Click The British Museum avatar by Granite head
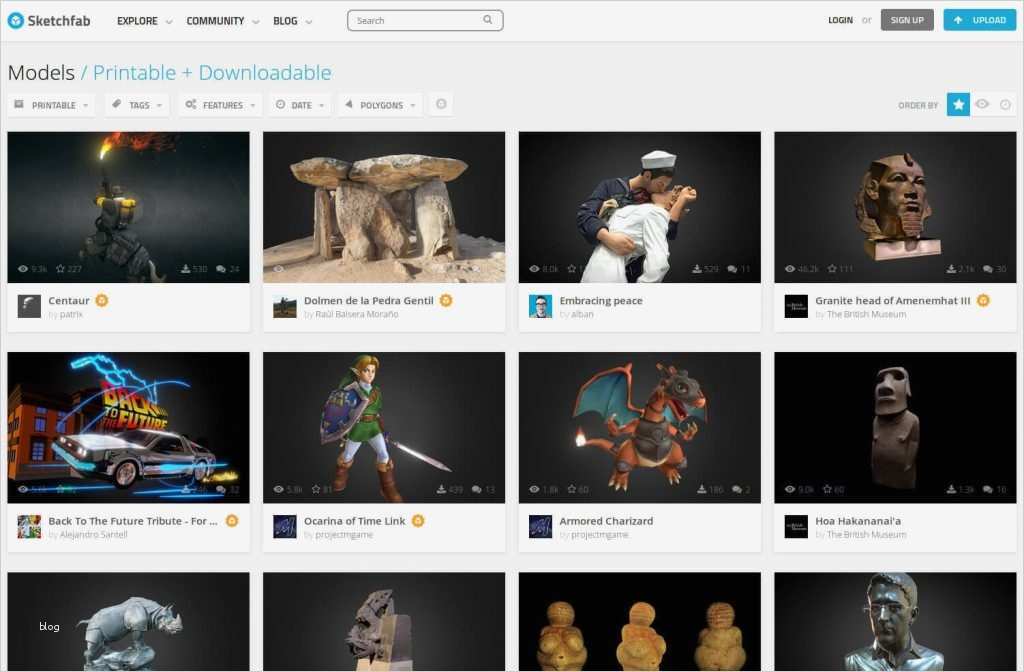The width and height of the screenshot is (1024, 672). click(x=796, y=306)
